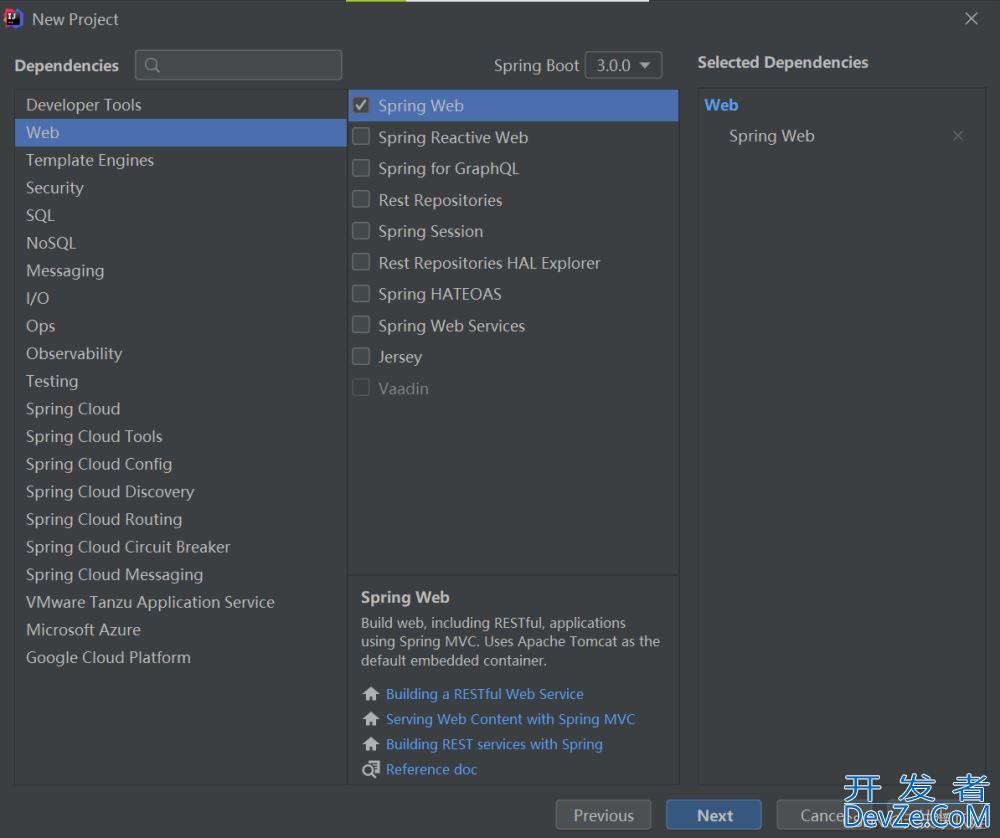Click the reference doc icon
Screen dimensions: 1000x838
[371, 770]
